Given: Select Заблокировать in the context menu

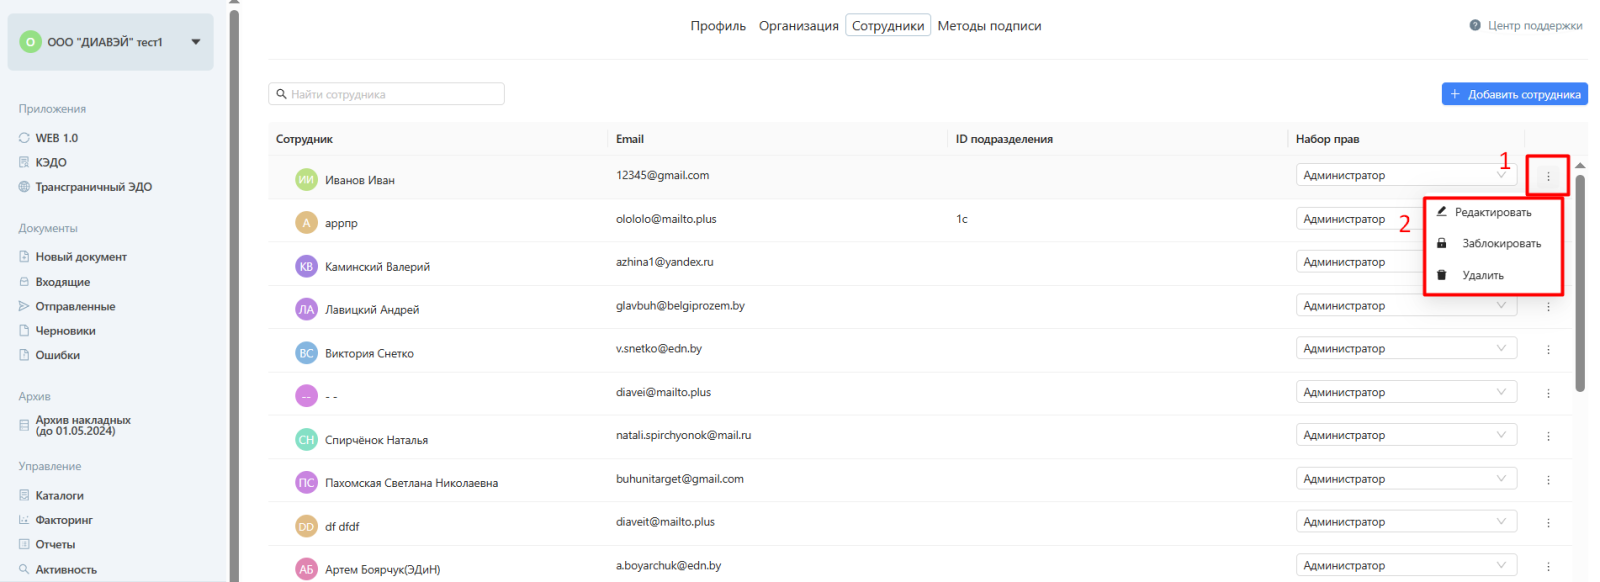Looking at the screenshot, I should tap(1500, 244).
